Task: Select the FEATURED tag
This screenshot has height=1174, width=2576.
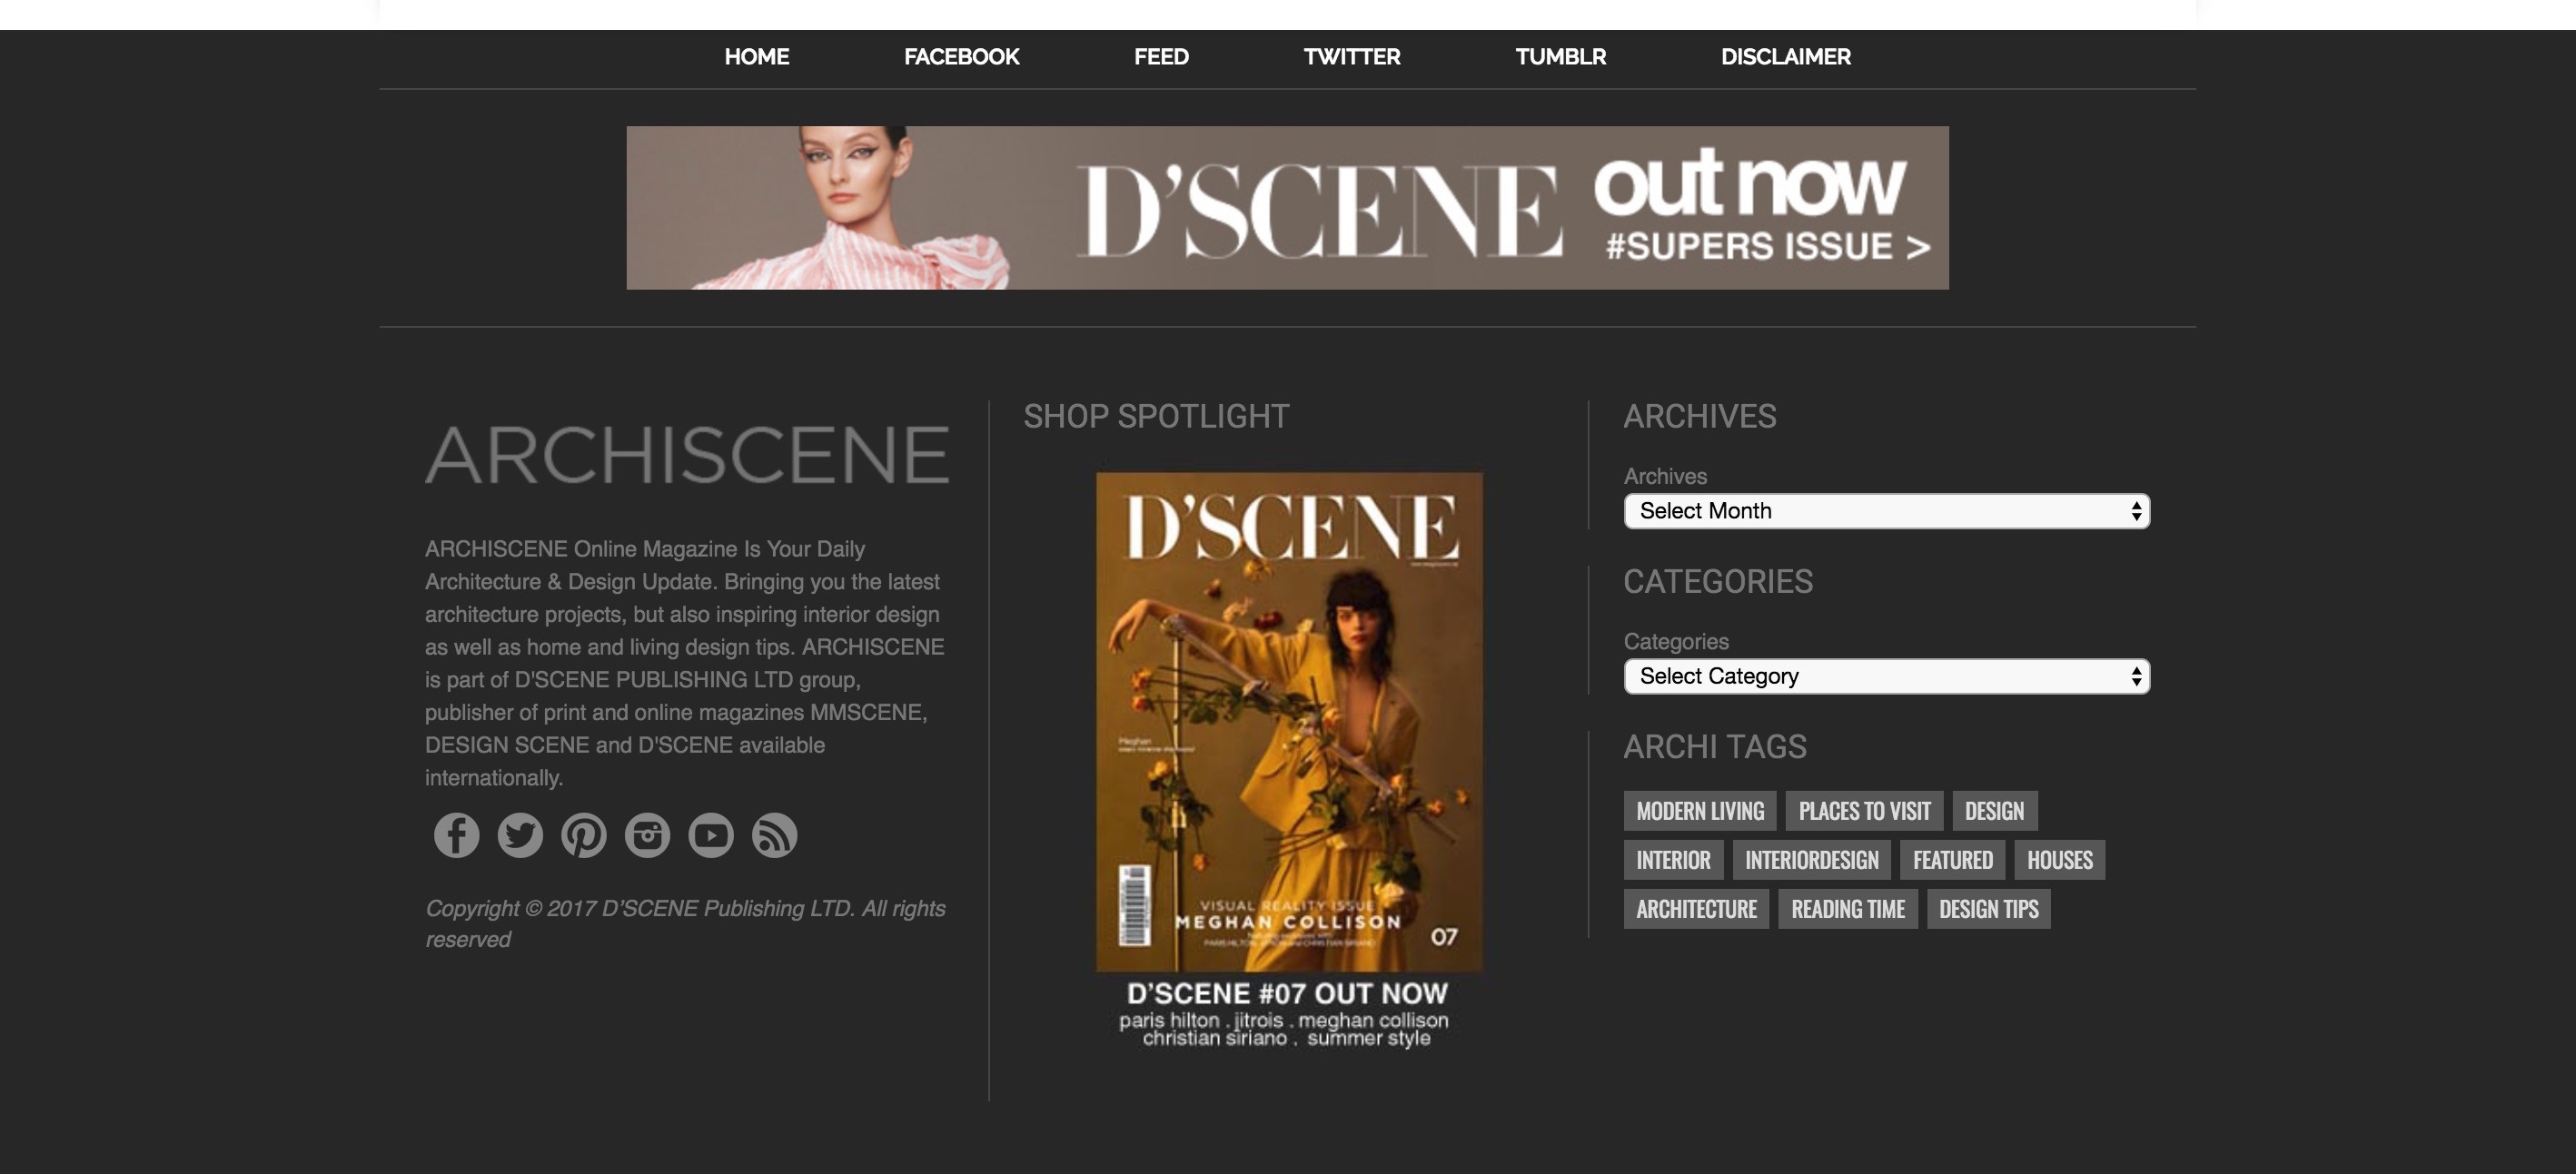Action: (x=1953, y=860)
